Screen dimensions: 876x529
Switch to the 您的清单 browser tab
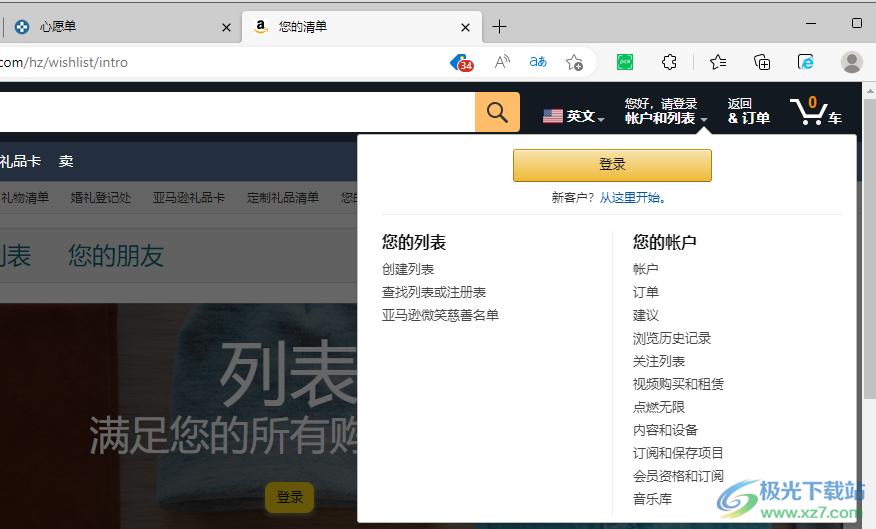pyautogui.click(x=362, y=26)
